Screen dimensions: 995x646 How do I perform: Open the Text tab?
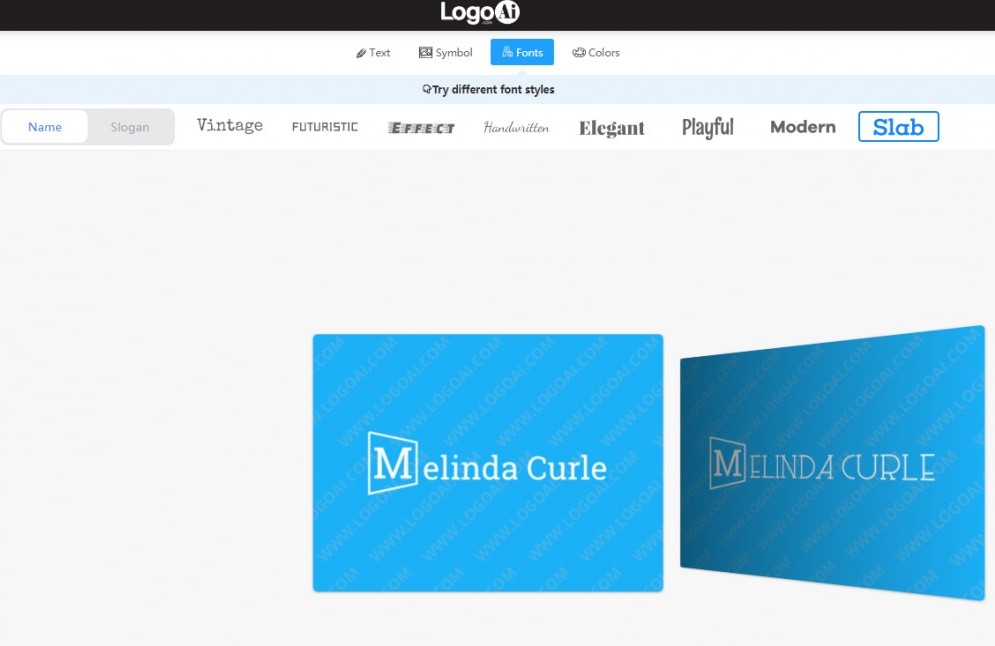click(373, 53)
